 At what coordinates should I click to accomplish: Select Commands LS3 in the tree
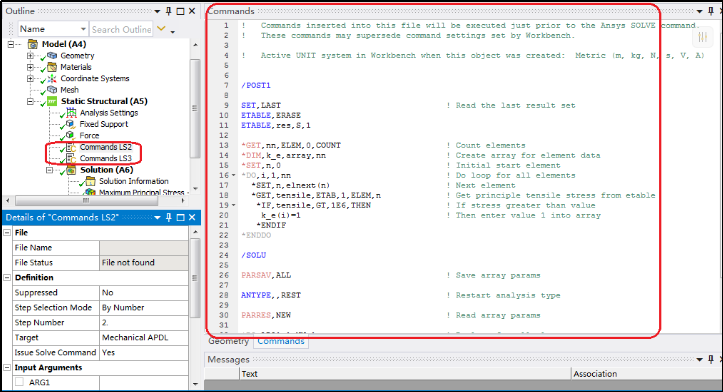(x=106, y=158)
